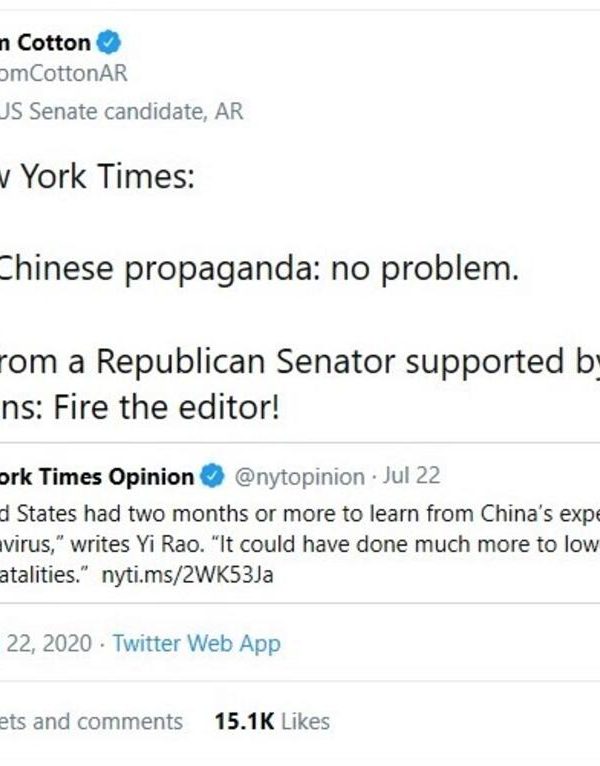Click the Twitter Web App source link
Screen dimensions: 600x766
pyautogui.click(x=196, y=643)
